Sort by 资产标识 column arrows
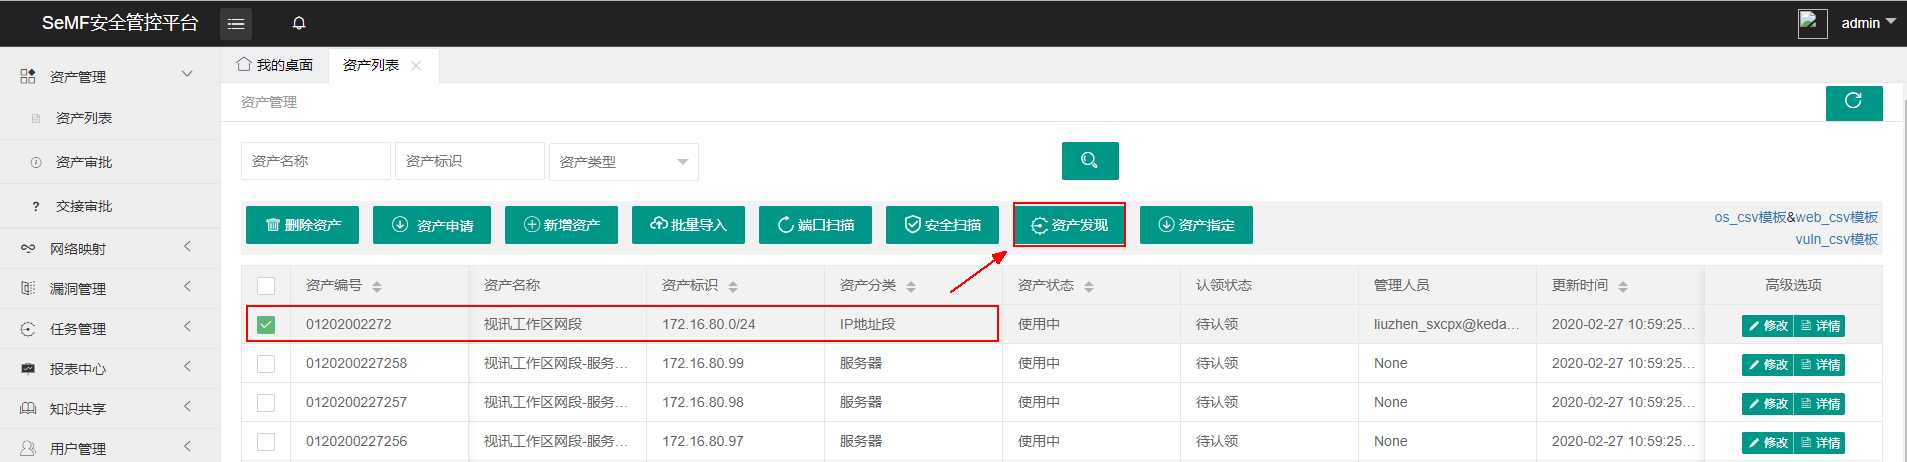 tap(733, 287)
